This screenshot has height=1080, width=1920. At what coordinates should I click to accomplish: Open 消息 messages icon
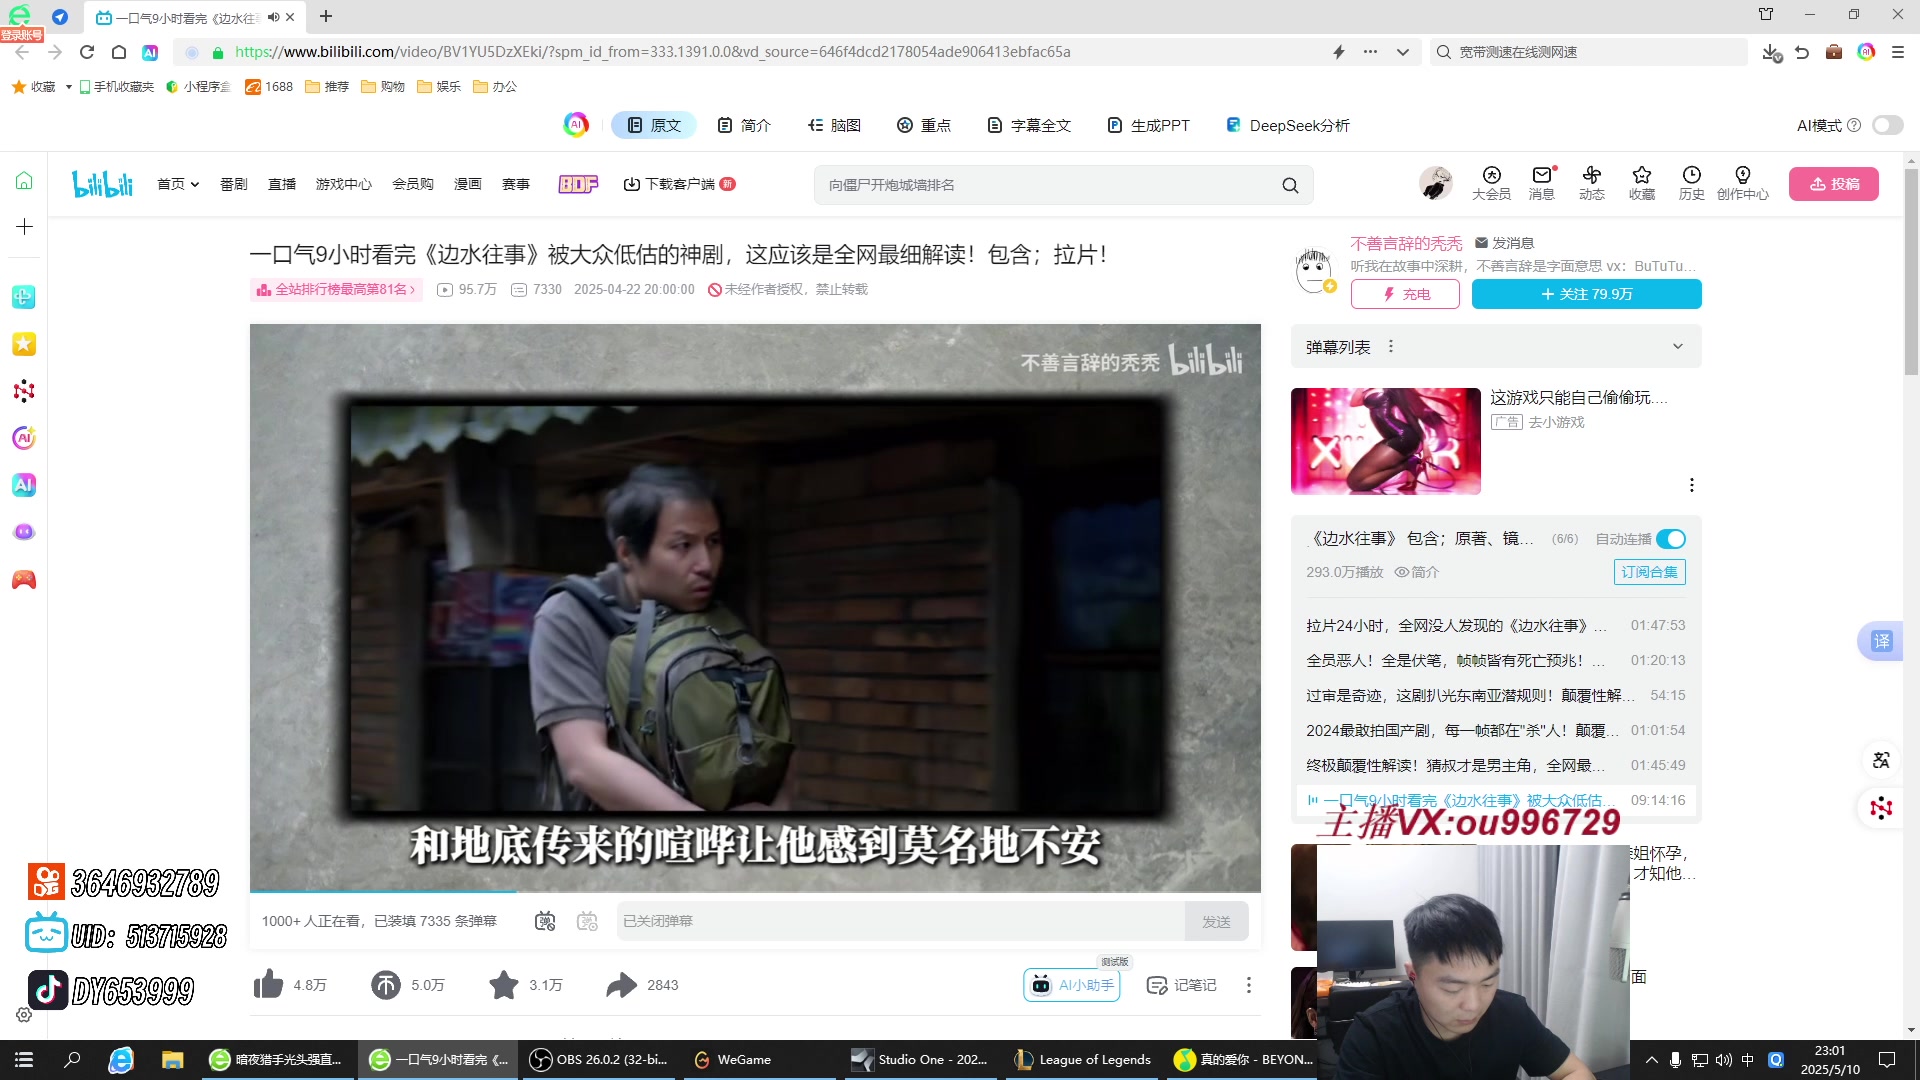click(1542, 183)
